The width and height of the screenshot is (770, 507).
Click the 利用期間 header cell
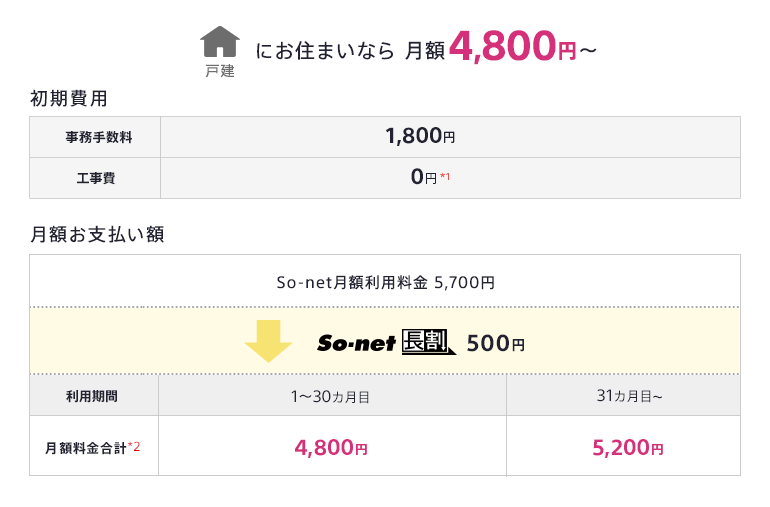[x=95, y=396]
